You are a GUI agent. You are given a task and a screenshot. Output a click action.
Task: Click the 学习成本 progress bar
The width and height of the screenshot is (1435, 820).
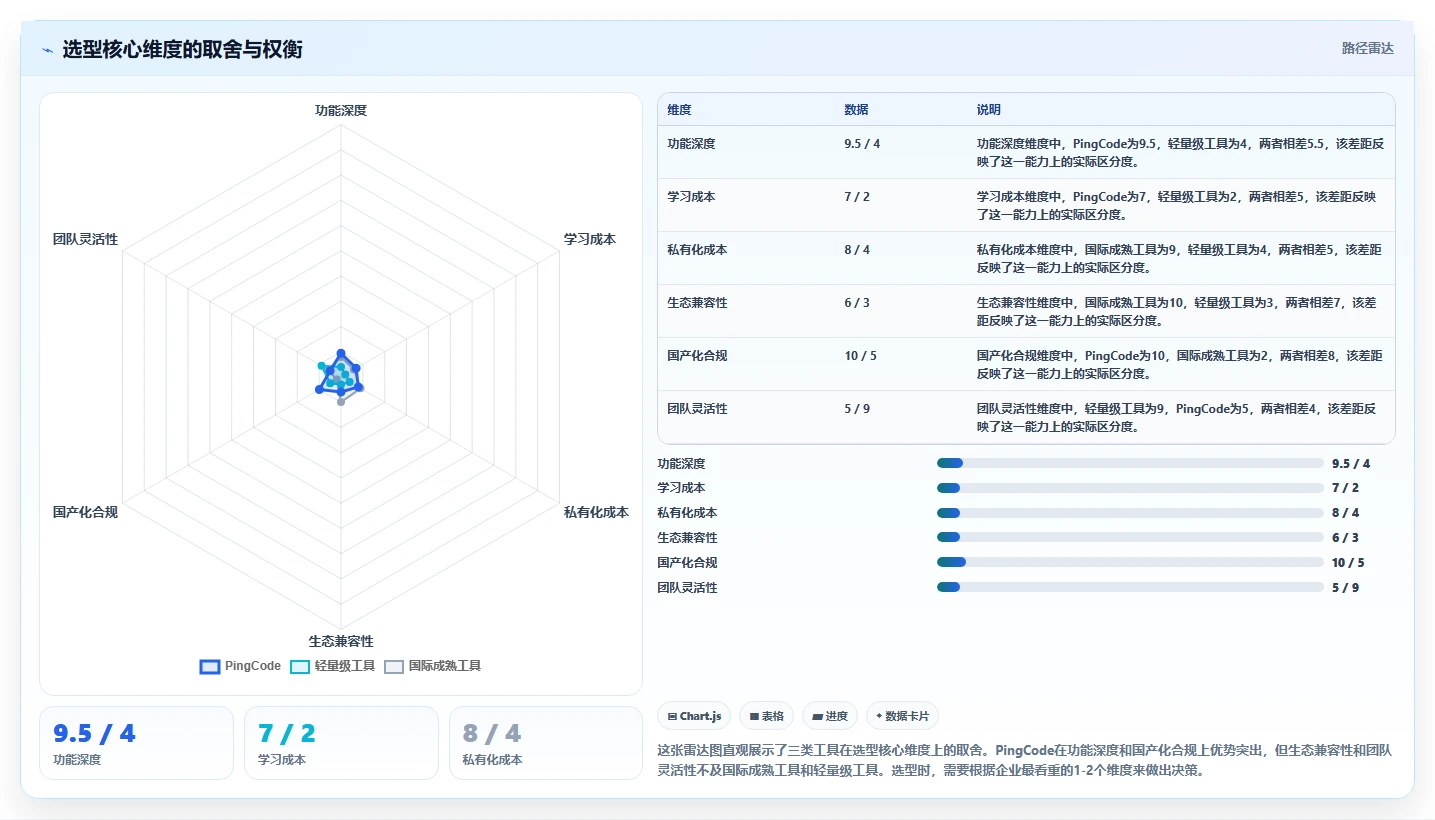point(1130,488)
